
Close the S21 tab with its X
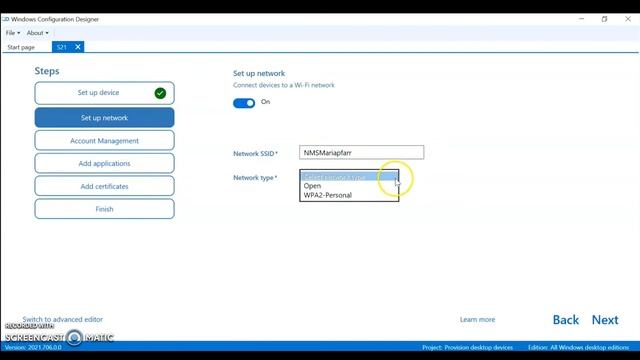click(x=78, y=47)
